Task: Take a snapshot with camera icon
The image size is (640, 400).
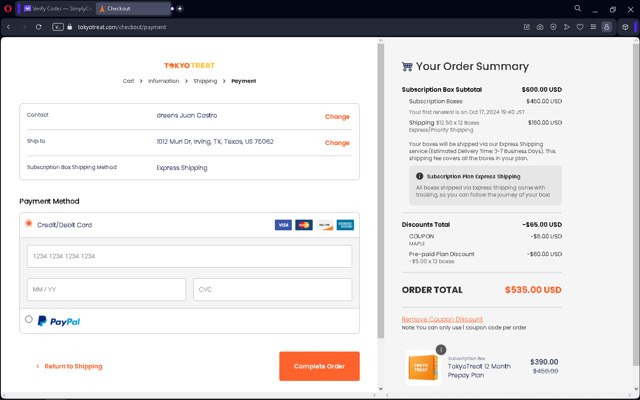Action: tap(540, 27)
